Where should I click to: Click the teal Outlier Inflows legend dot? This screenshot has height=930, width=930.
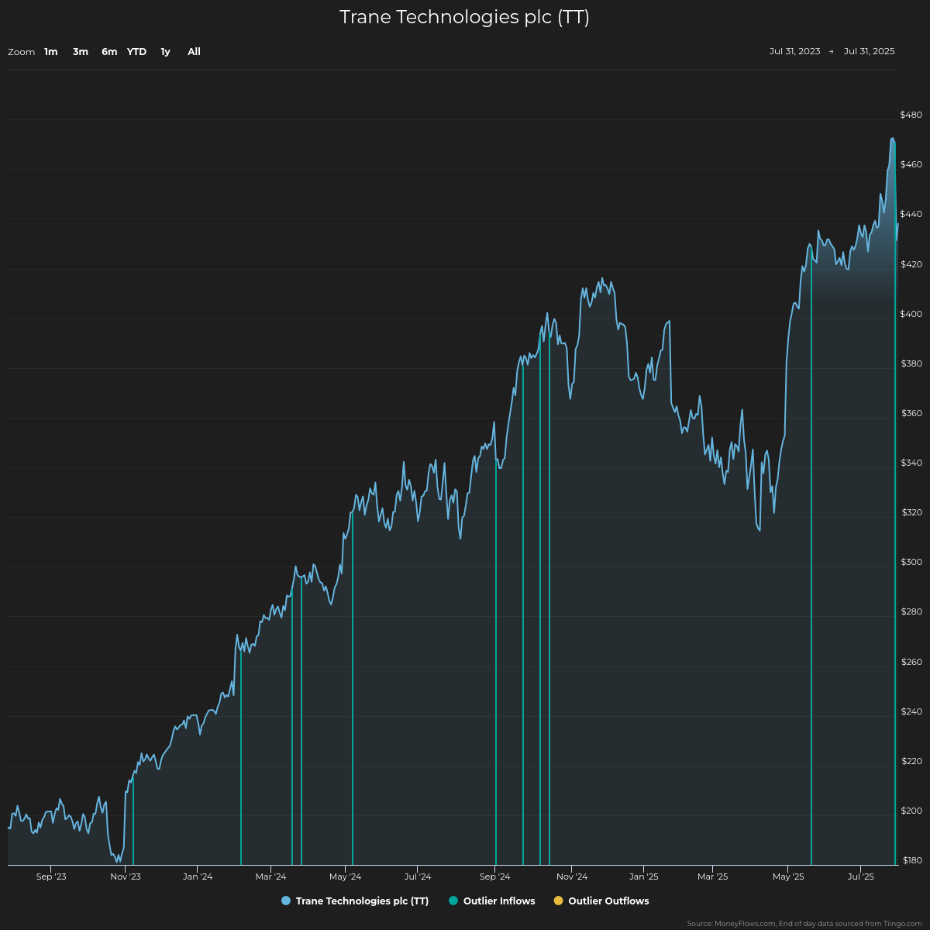(453, 901)
